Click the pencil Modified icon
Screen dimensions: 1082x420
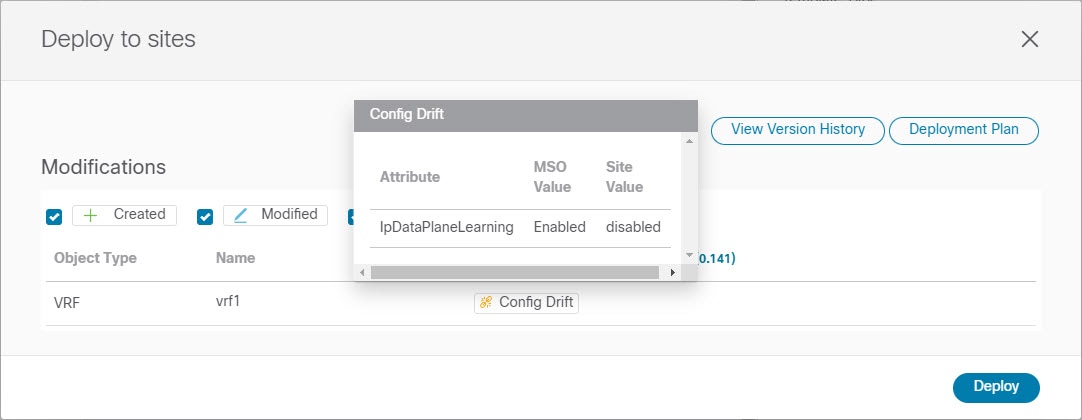[x=240, y=215]
